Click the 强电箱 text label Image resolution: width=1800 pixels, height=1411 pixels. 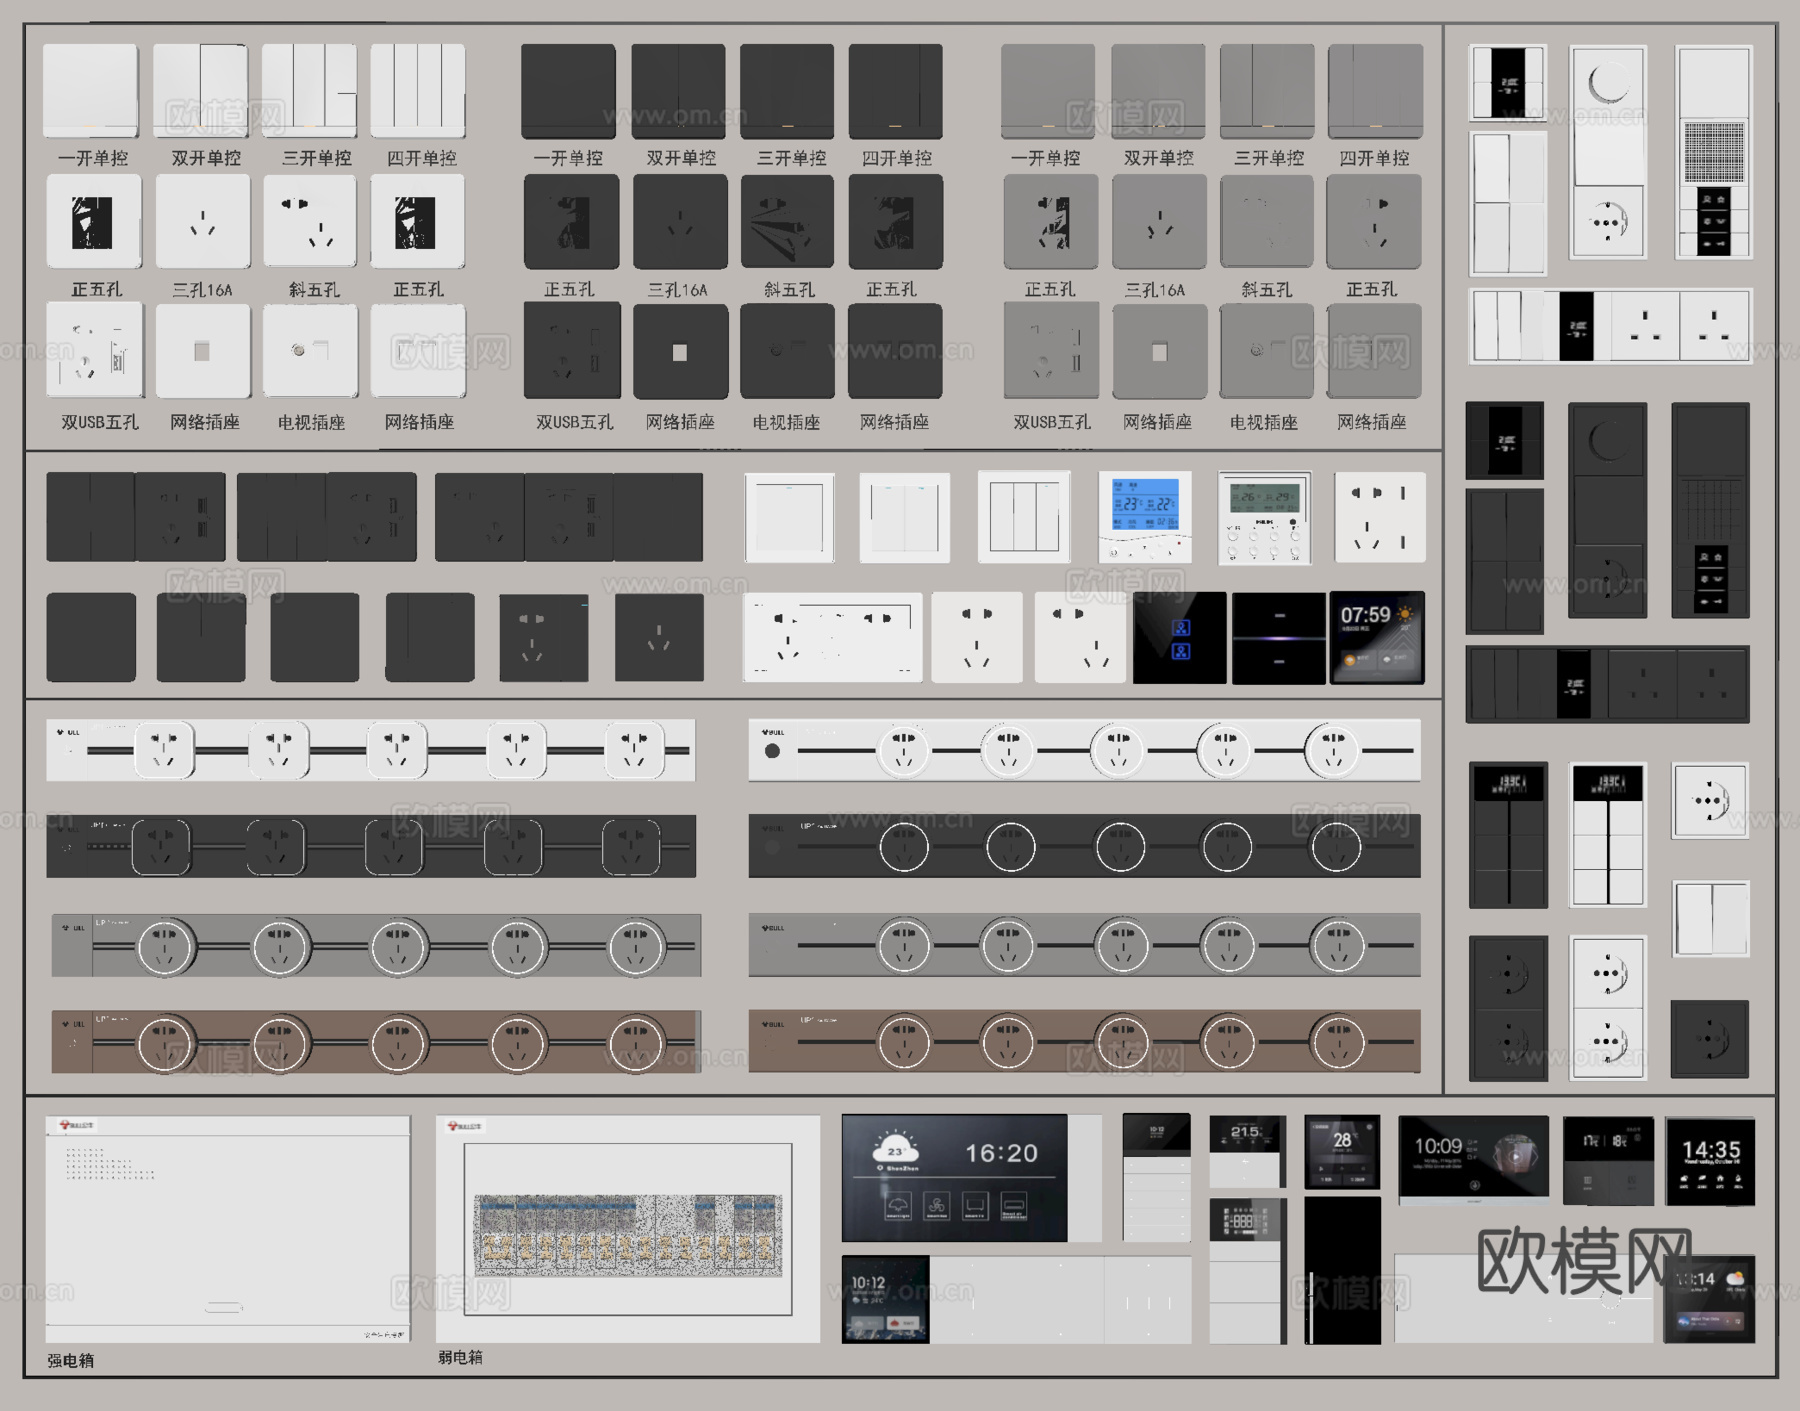(70, 1361)
